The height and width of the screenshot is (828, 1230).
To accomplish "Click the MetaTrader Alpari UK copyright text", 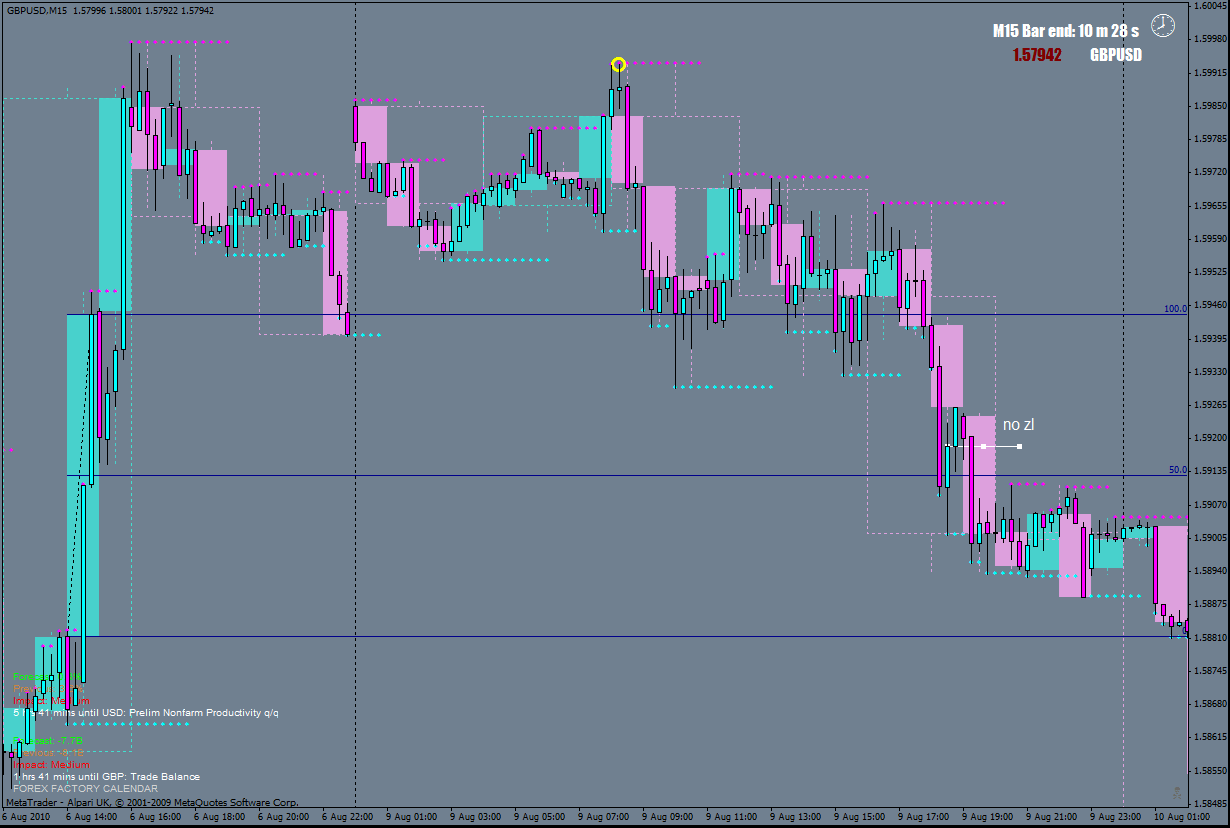I will pyautogui.click(x=152, y=802).
